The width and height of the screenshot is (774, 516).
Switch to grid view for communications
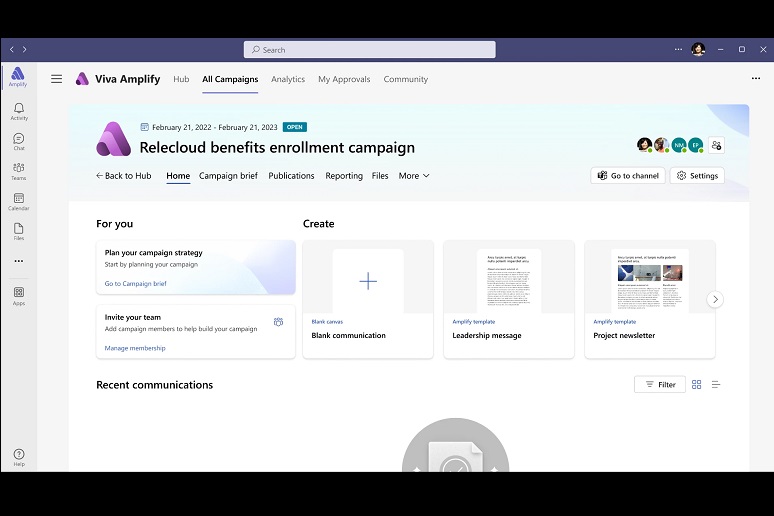pyautogui.click(x=697, y=384)
